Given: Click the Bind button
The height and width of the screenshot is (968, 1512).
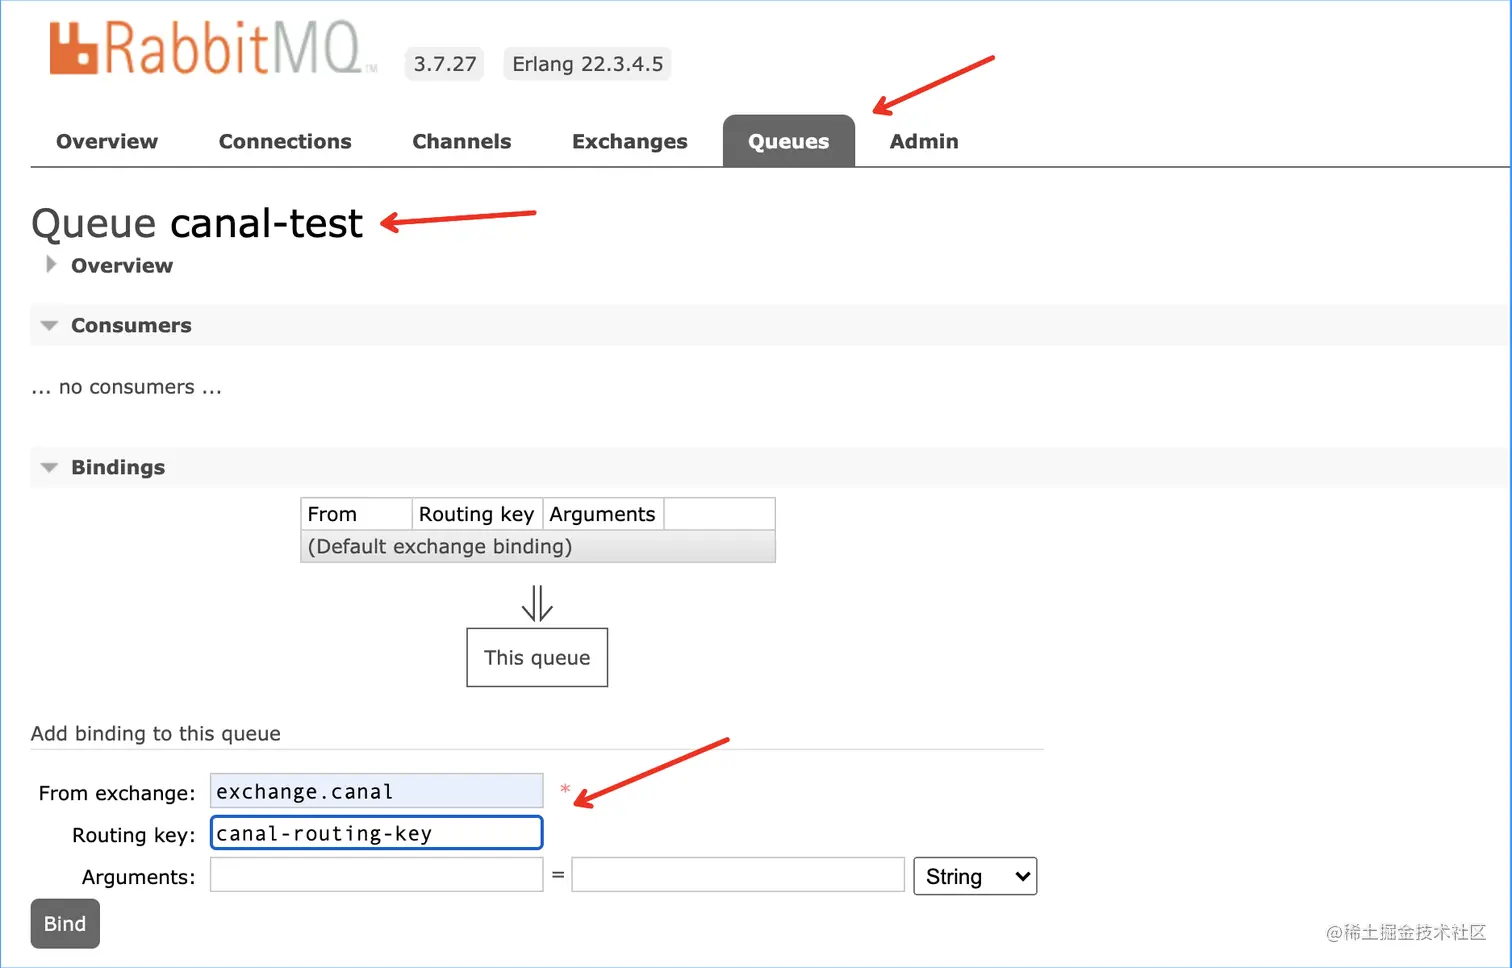Looking at the screenshot, I should coord(65,924).
